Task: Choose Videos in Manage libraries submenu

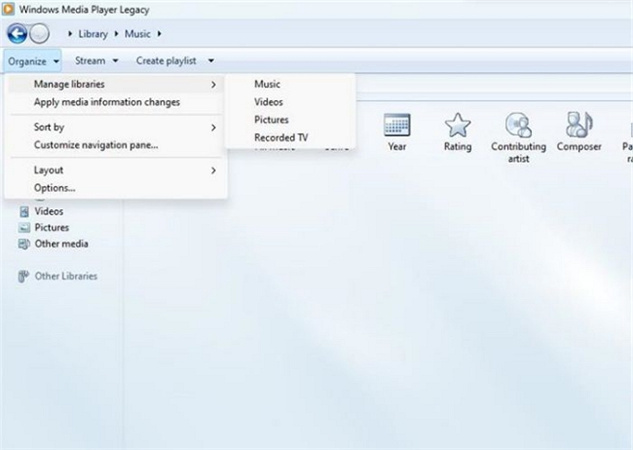Action: (x=290, y=102)
